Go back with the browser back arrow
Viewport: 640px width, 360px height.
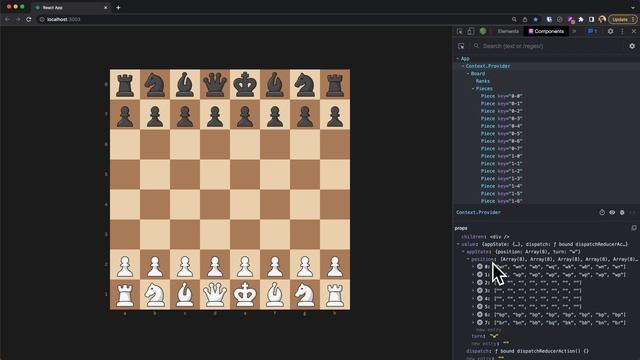click(x=7, y=19)
